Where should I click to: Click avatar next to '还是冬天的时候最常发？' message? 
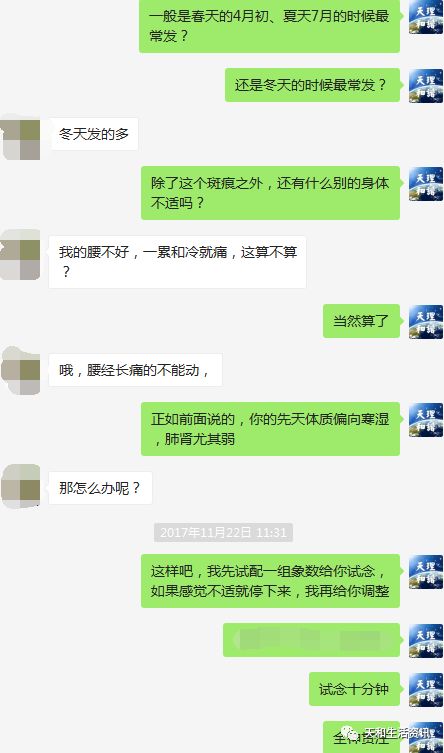(426, 86)
